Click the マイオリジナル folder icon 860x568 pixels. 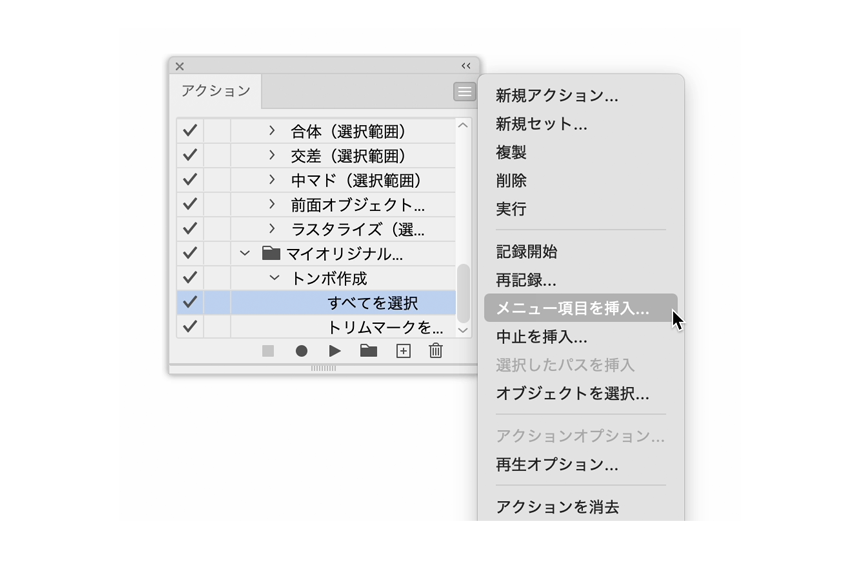pyautogui.click(x=271, y=253)
